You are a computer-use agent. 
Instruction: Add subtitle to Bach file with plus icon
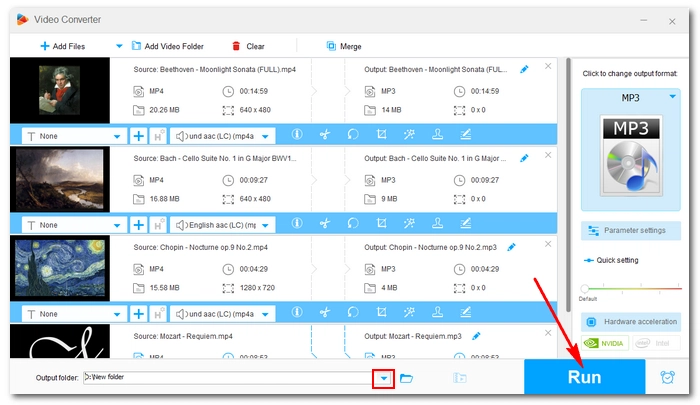click(138, 225)
